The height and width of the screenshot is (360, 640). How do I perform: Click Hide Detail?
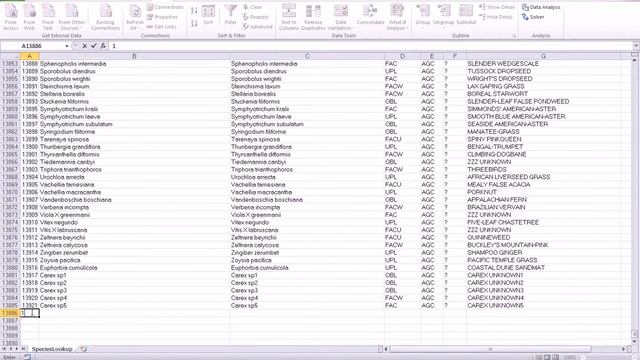[x=496, y=17]
